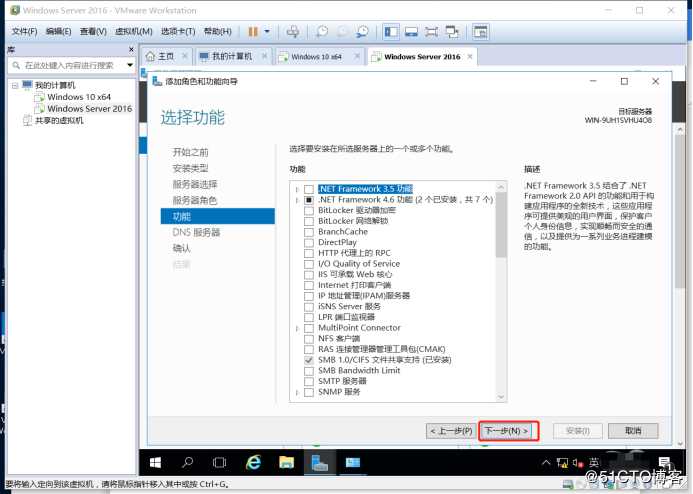Click the 下一步(N) next button
The image size is (693, 494).
point(507,431)
